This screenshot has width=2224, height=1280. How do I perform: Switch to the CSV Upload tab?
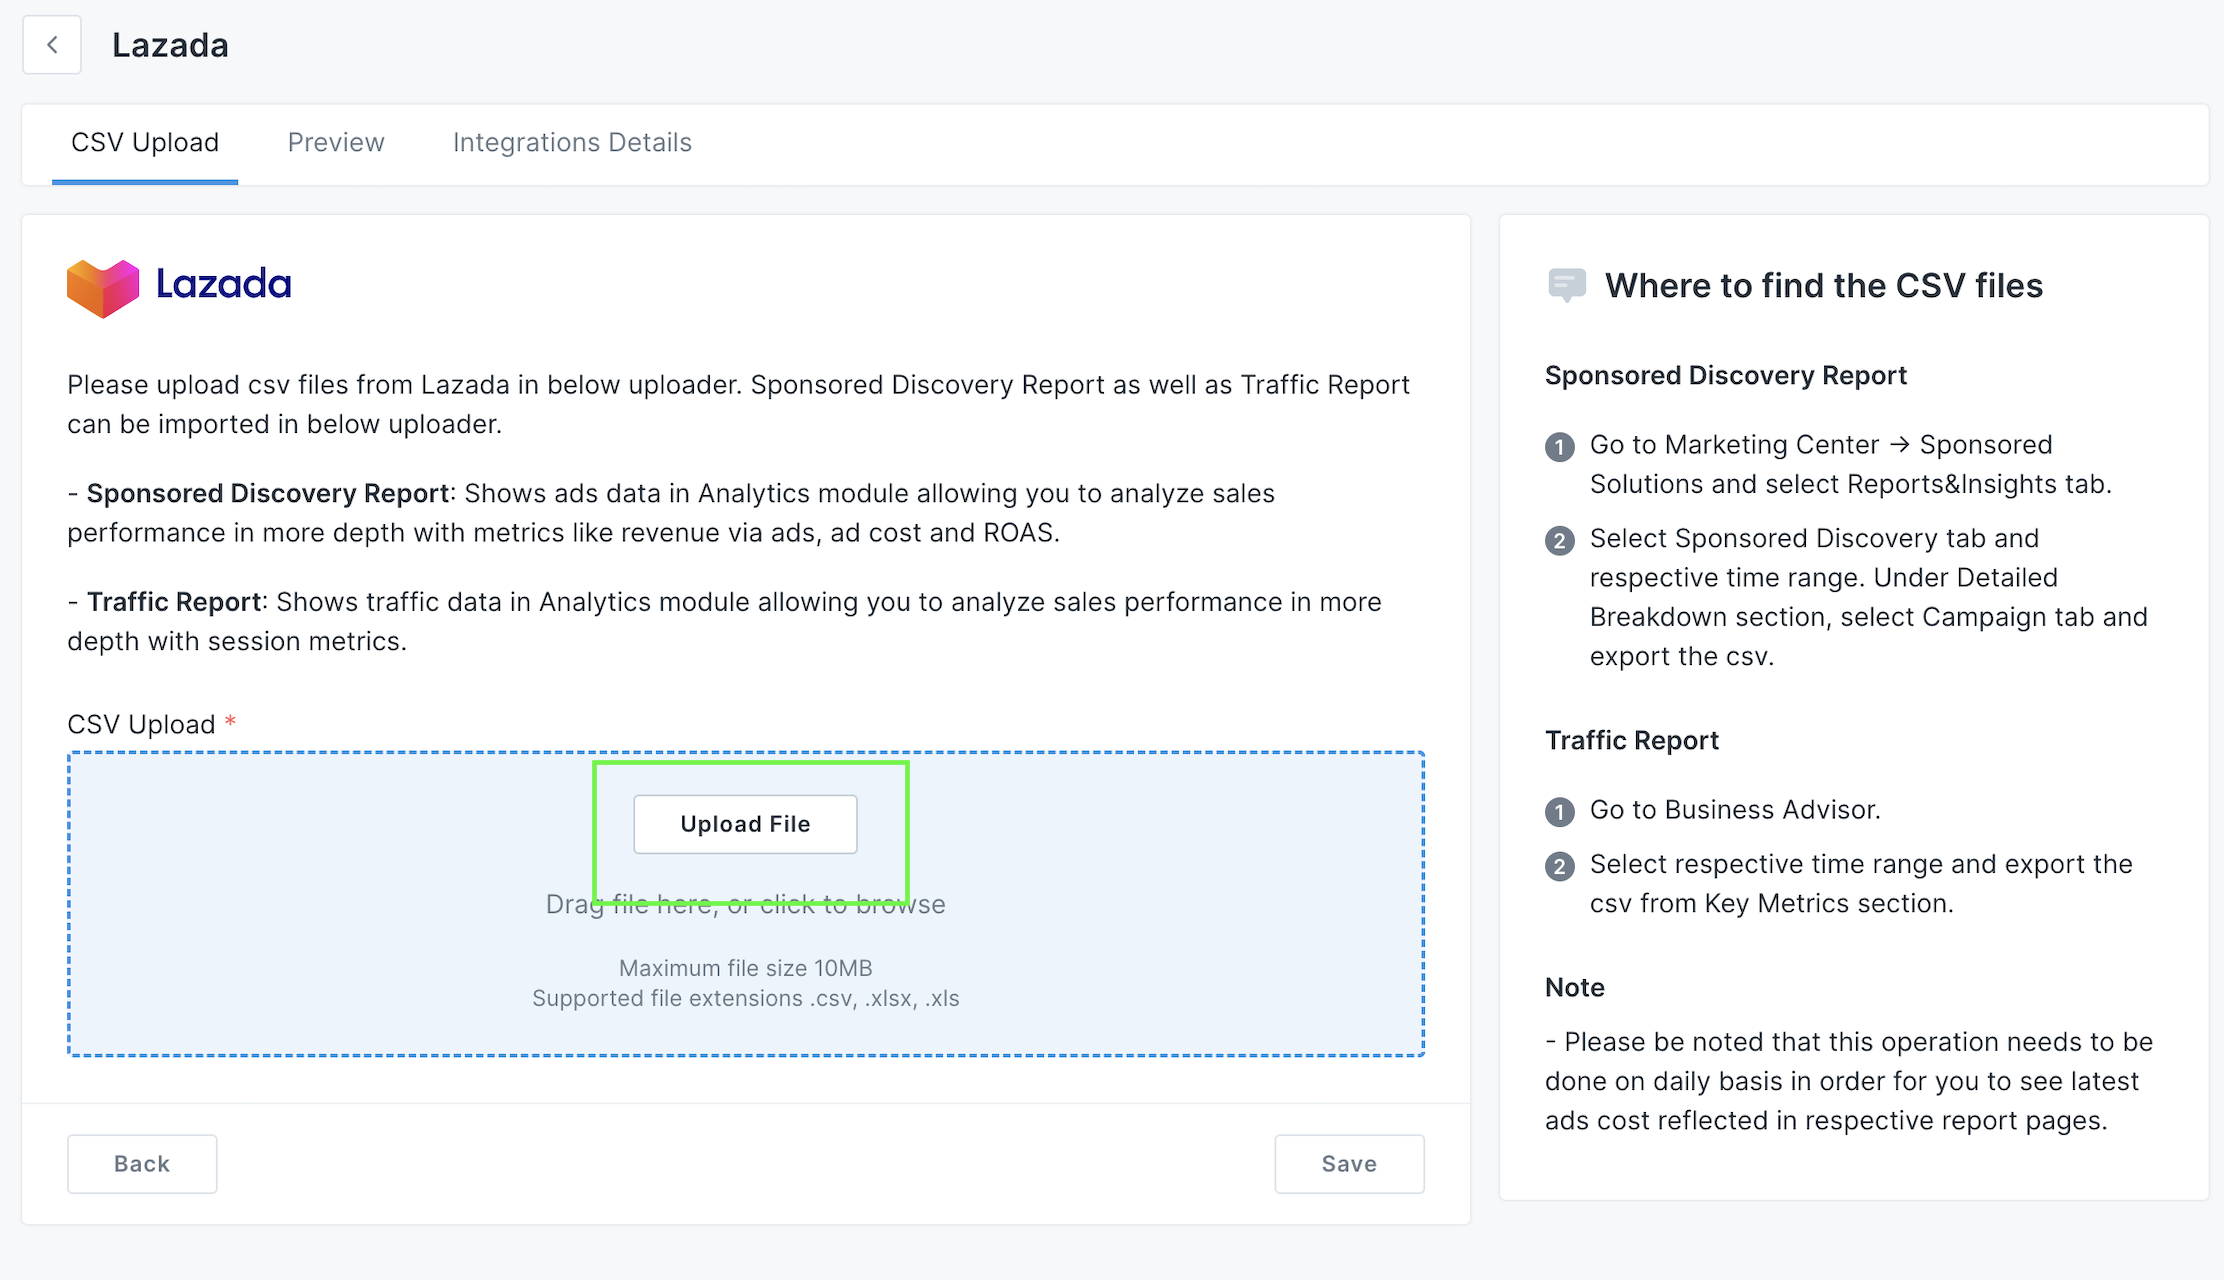pos(145,143)
